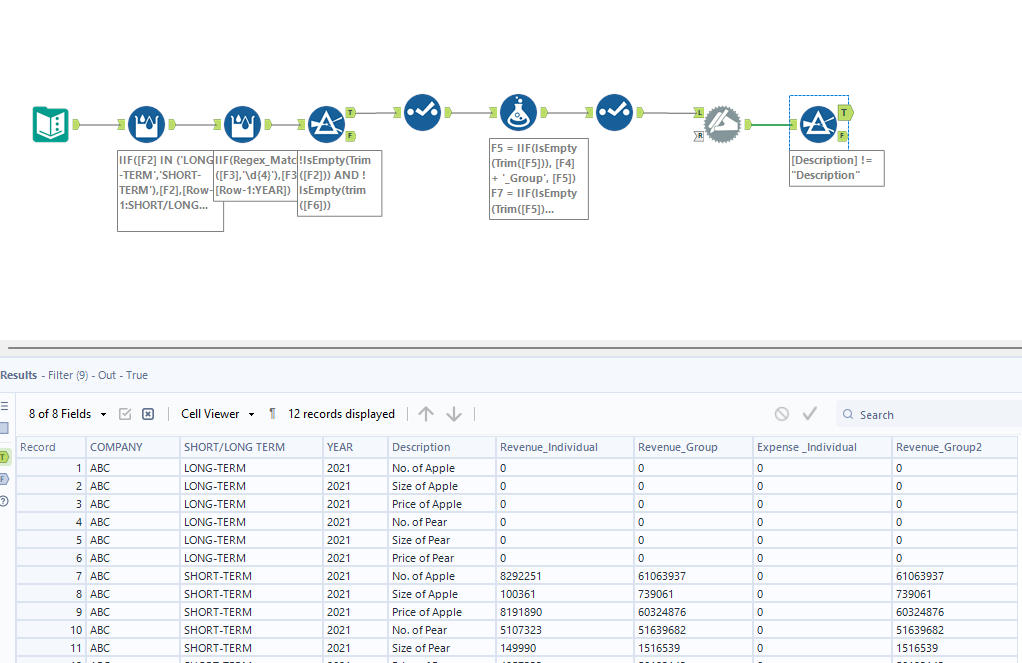Select the first blue Select checkmark tool
Image resolution: width=1022 pixels, height=663 pixels.
pyautogui.click(x=422, y=112)
